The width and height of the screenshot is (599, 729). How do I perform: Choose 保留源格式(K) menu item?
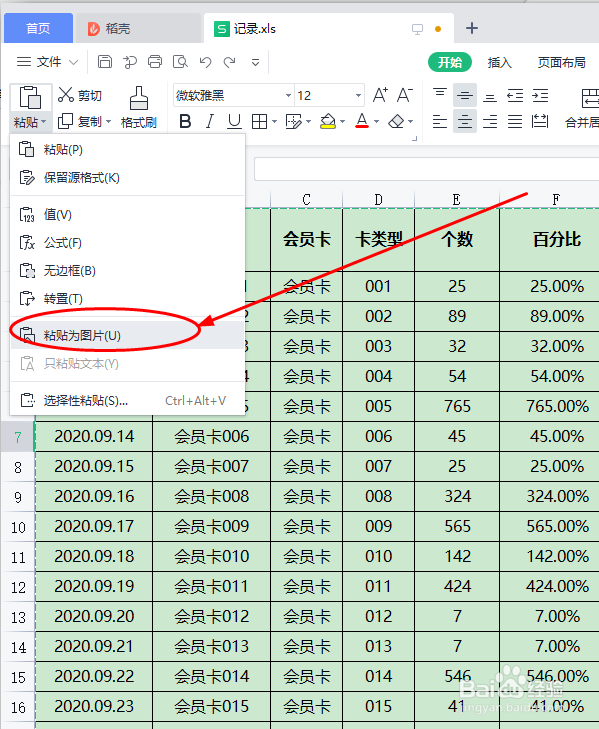tap(127, 178)
